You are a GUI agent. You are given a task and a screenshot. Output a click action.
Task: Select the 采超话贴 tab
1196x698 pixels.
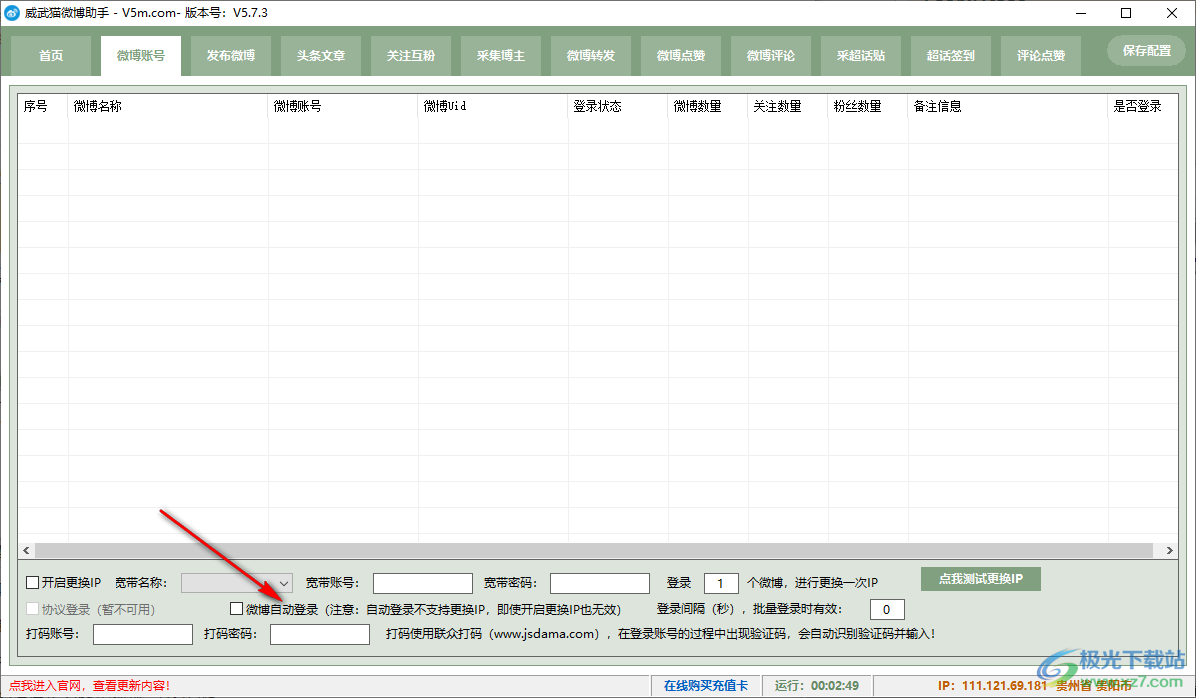pyautogui.click(x=861, y=56)
